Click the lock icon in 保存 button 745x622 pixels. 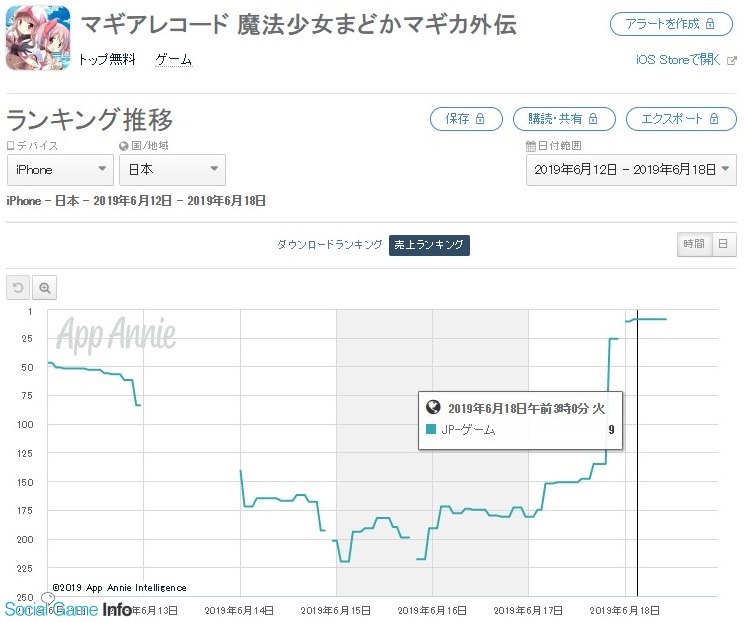click(x=480, y=119)
